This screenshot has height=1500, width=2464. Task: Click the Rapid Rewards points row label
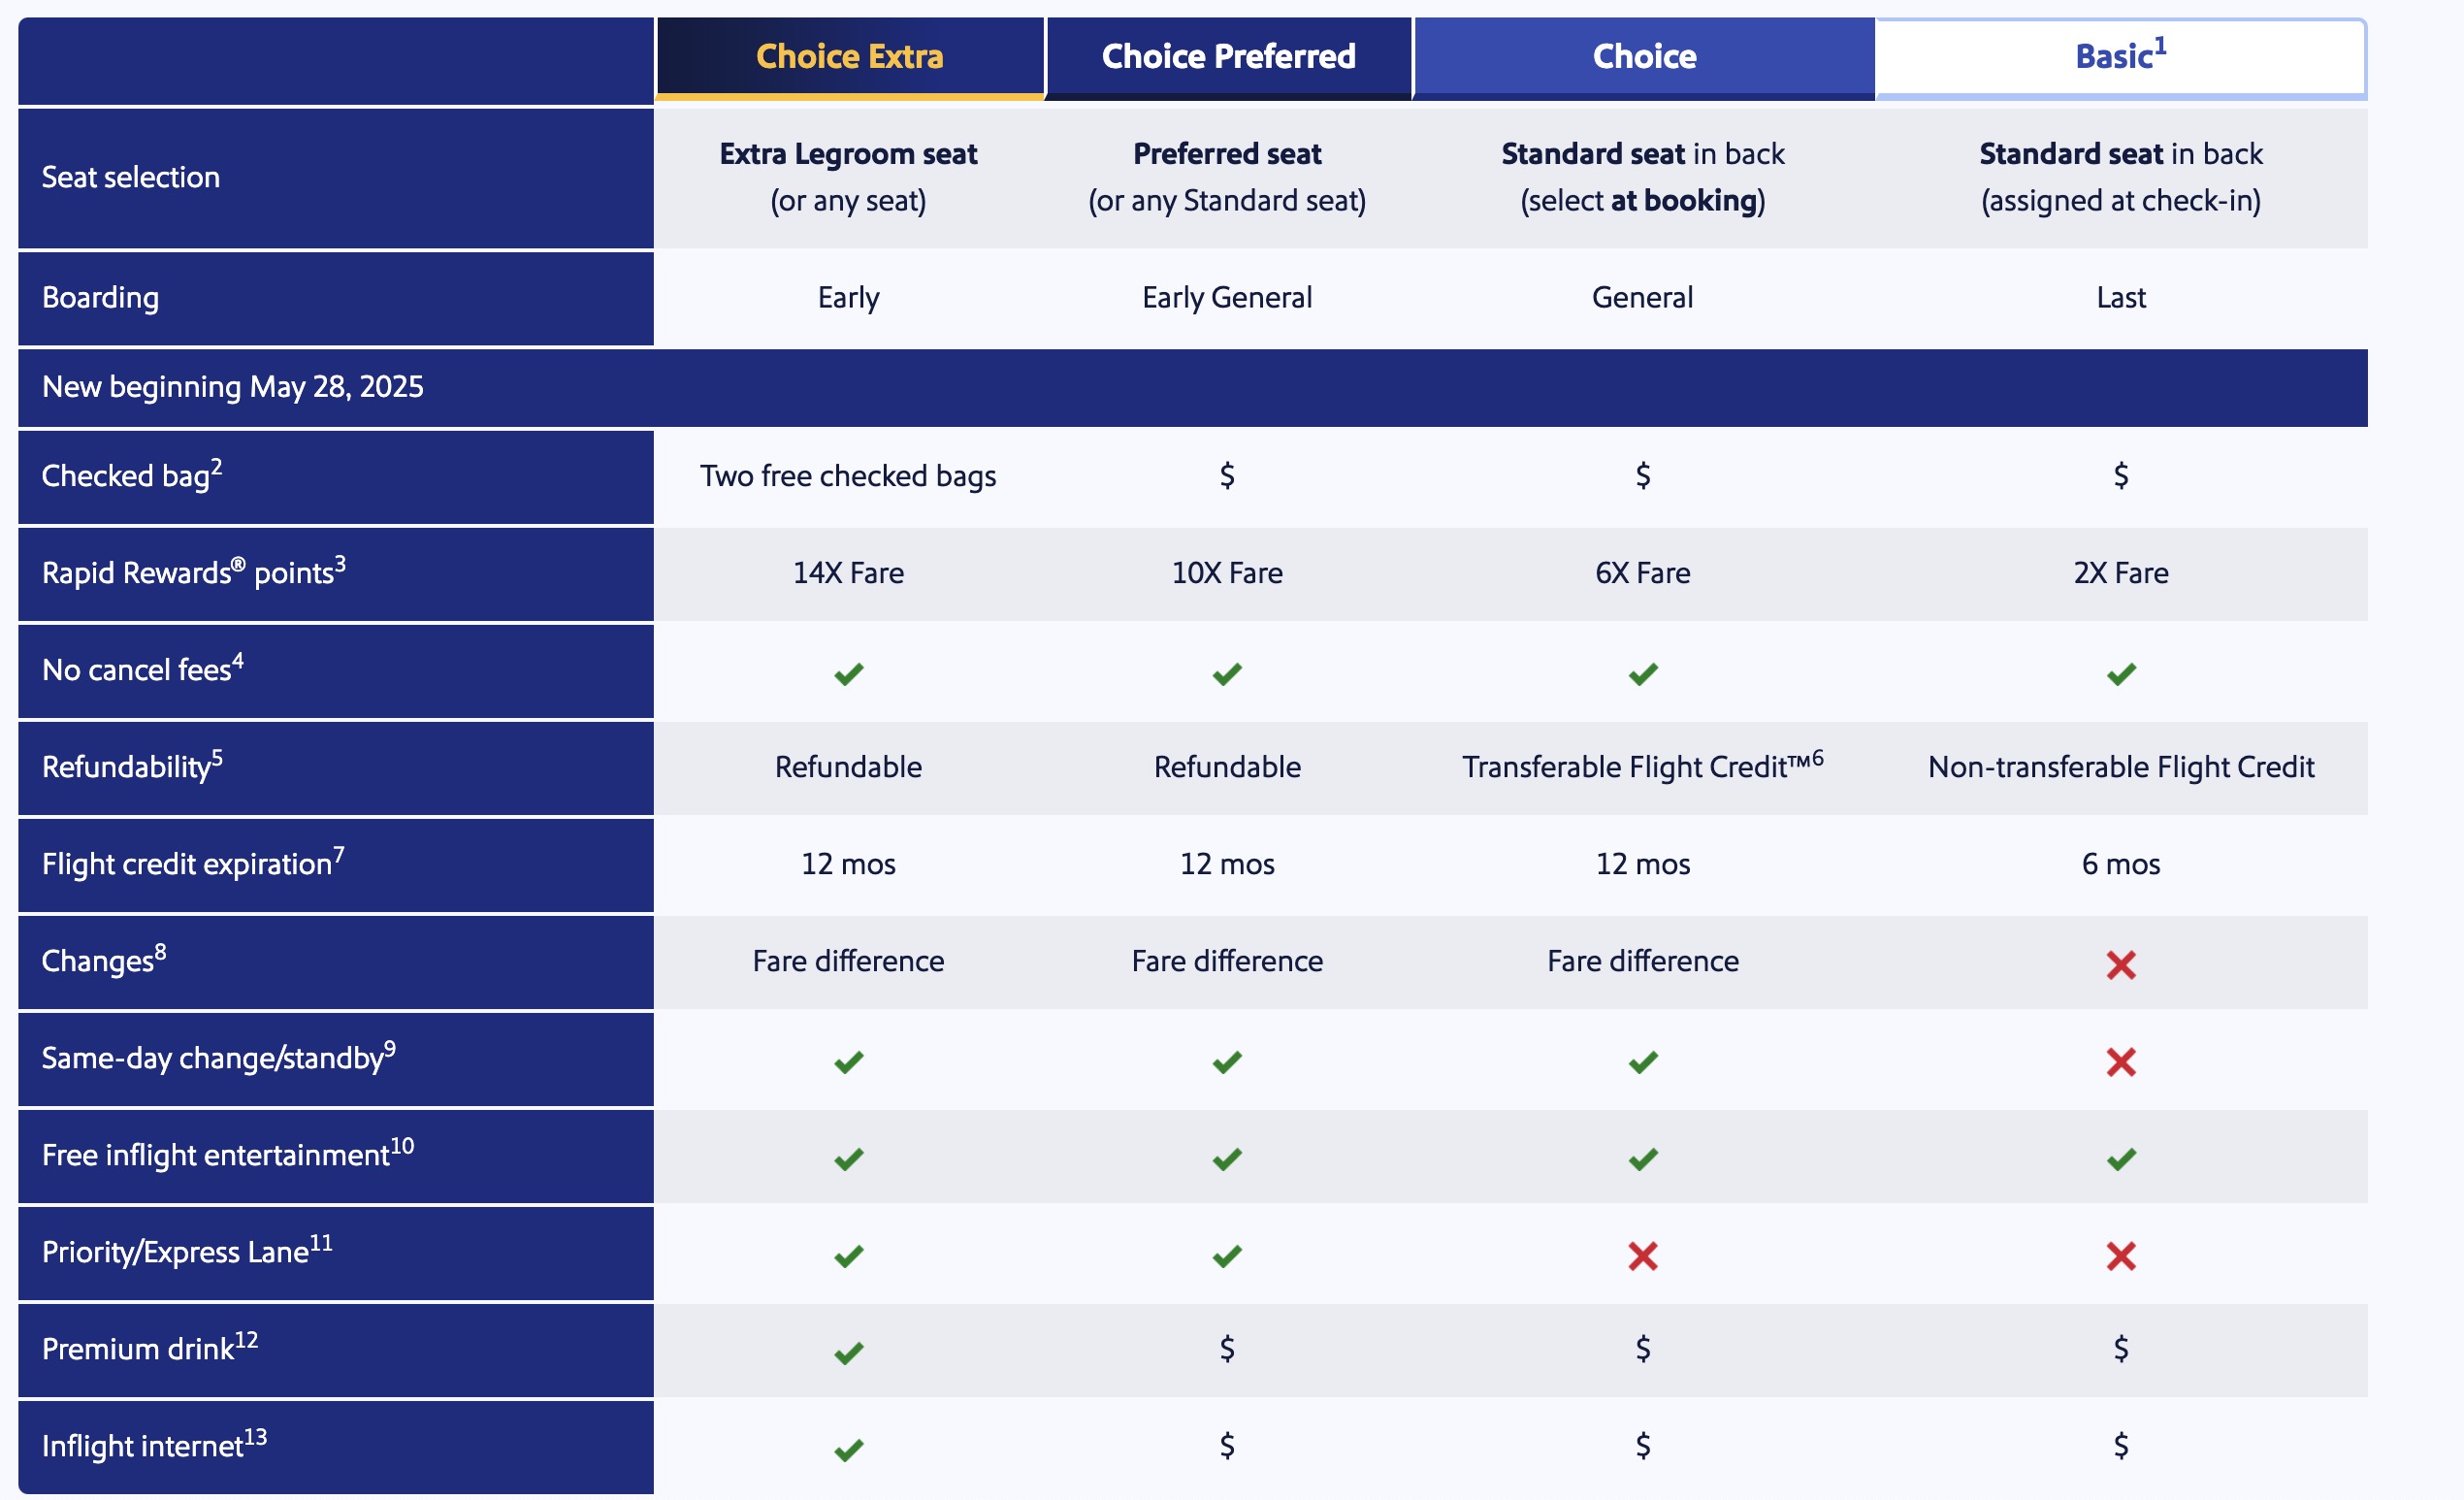coord(194,571)
